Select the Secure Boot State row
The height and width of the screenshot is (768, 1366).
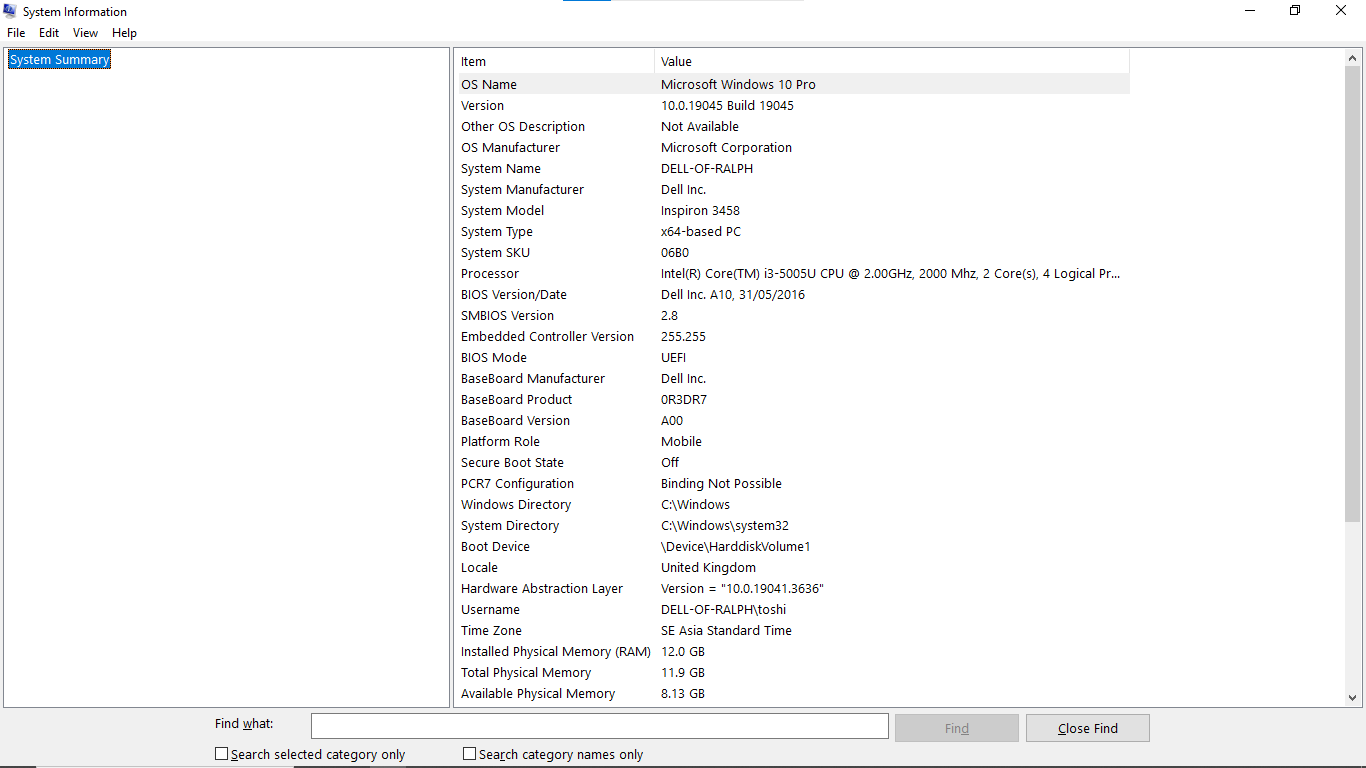pos(794,463)
